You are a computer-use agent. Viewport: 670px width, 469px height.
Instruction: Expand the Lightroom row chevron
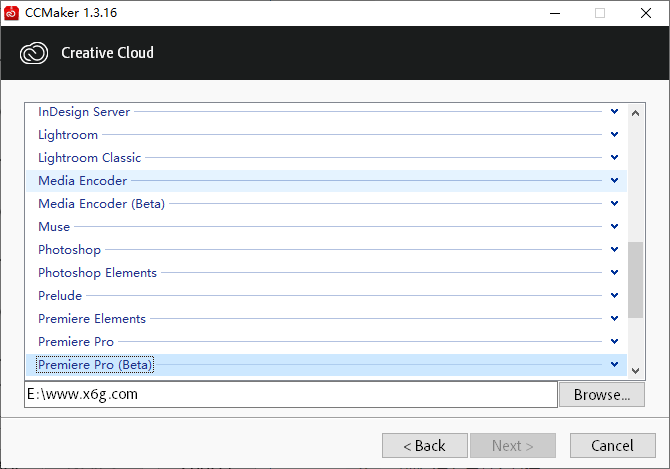point(614,135)
